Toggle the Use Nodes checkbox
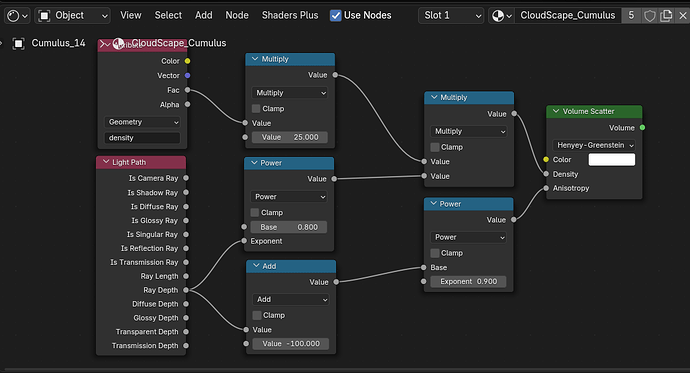The height and width of the screenshot is (373, 690). tap(335, 16)
